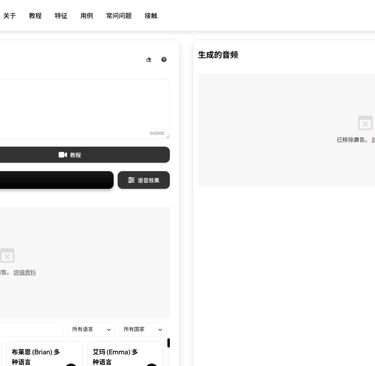Click the help question mark icon

(164, 59)
